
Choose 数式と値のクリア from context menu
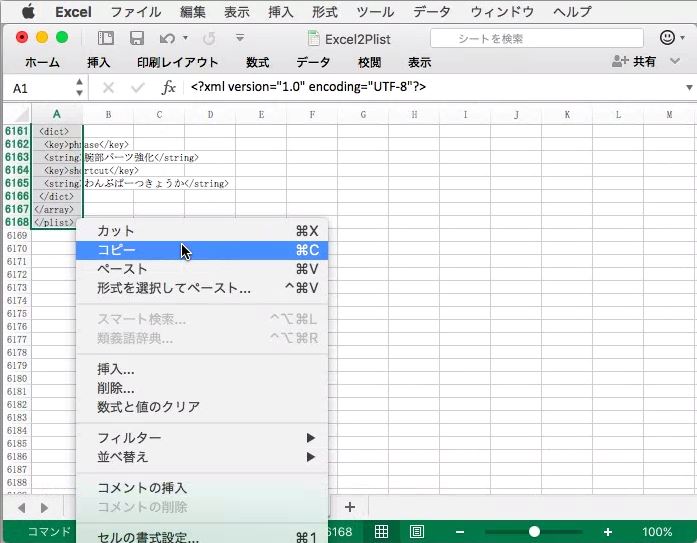click(x=202, y=407)
